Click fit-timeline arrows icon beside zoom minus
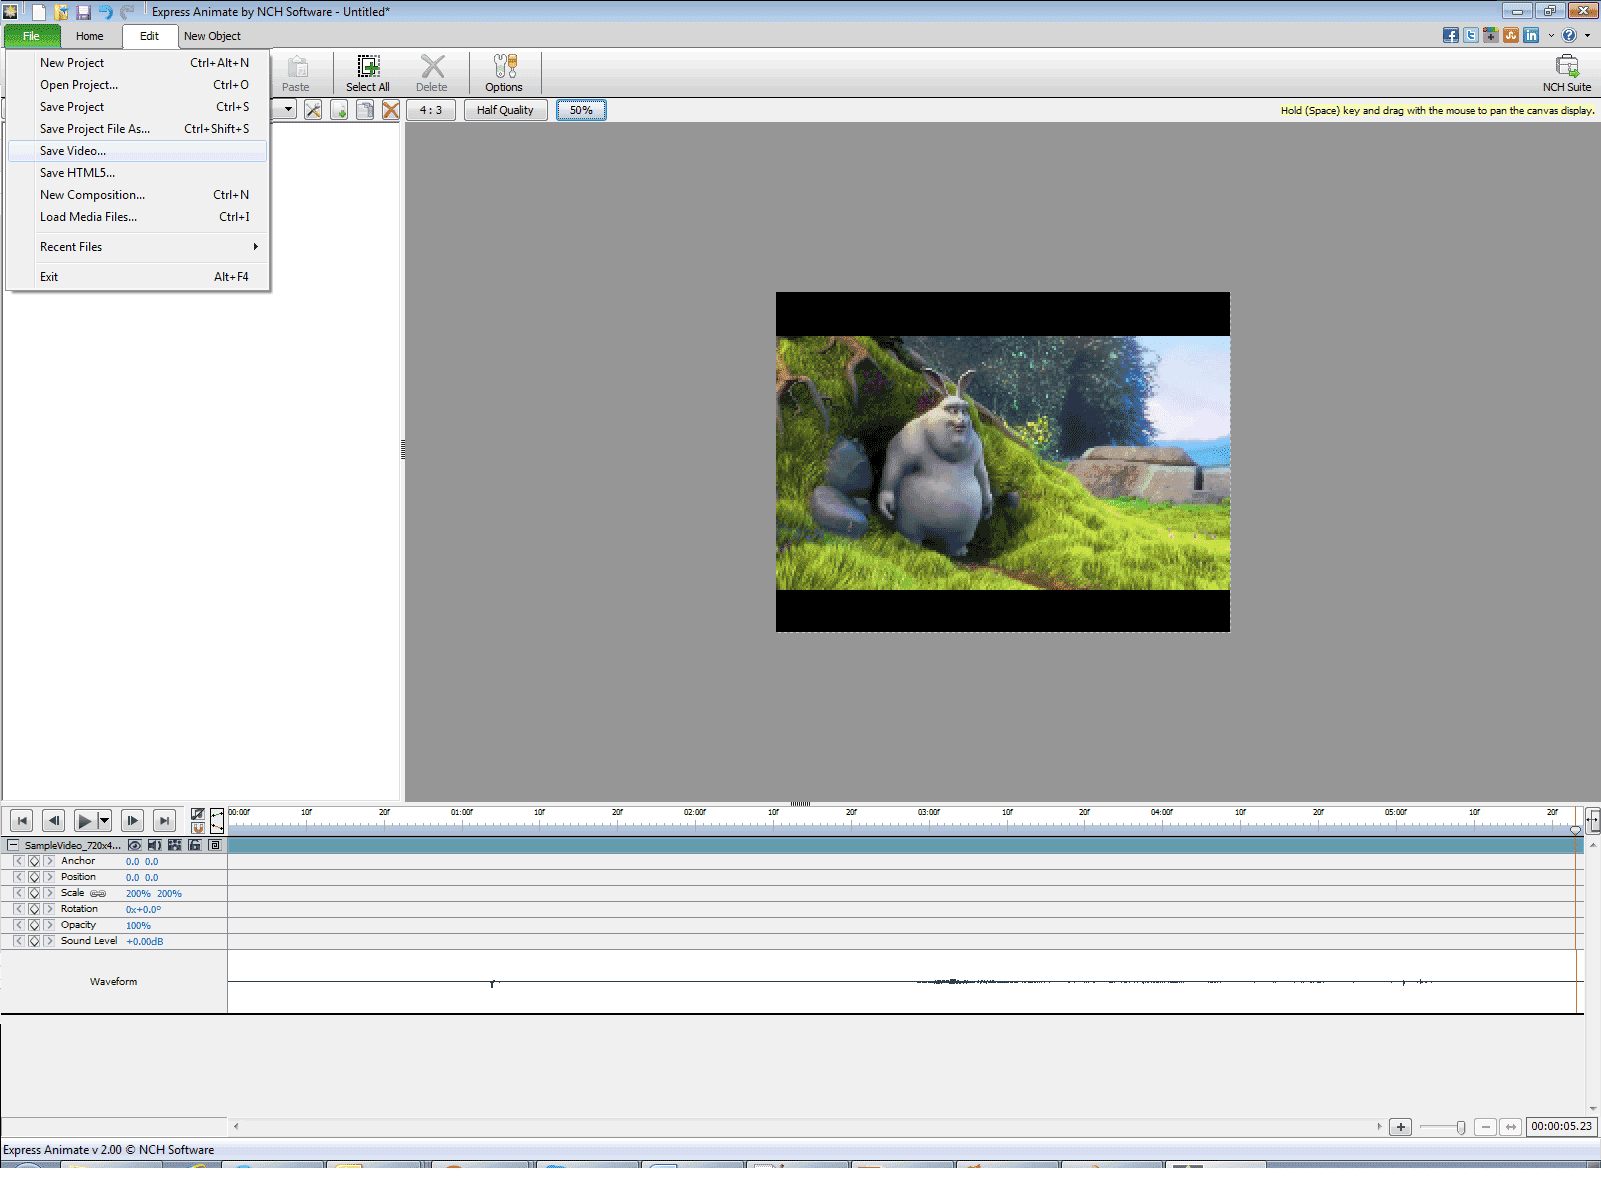The image size is (1601, 1200). [1510, 1127]
